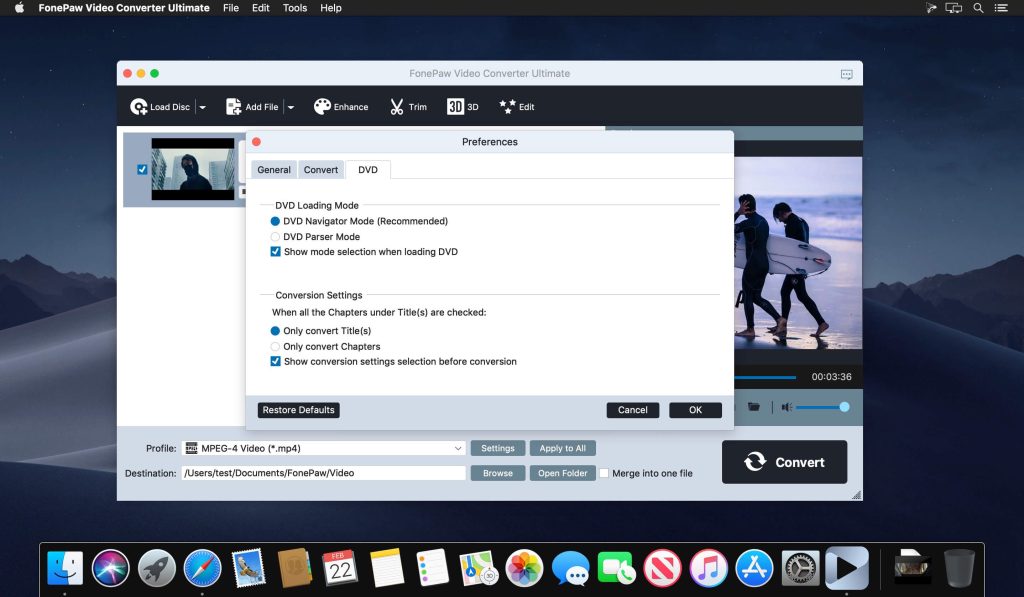The height and width of the screenshot is (597, 1024).
Task: Open the Enhance tool
Action: (x=340, y=106)
